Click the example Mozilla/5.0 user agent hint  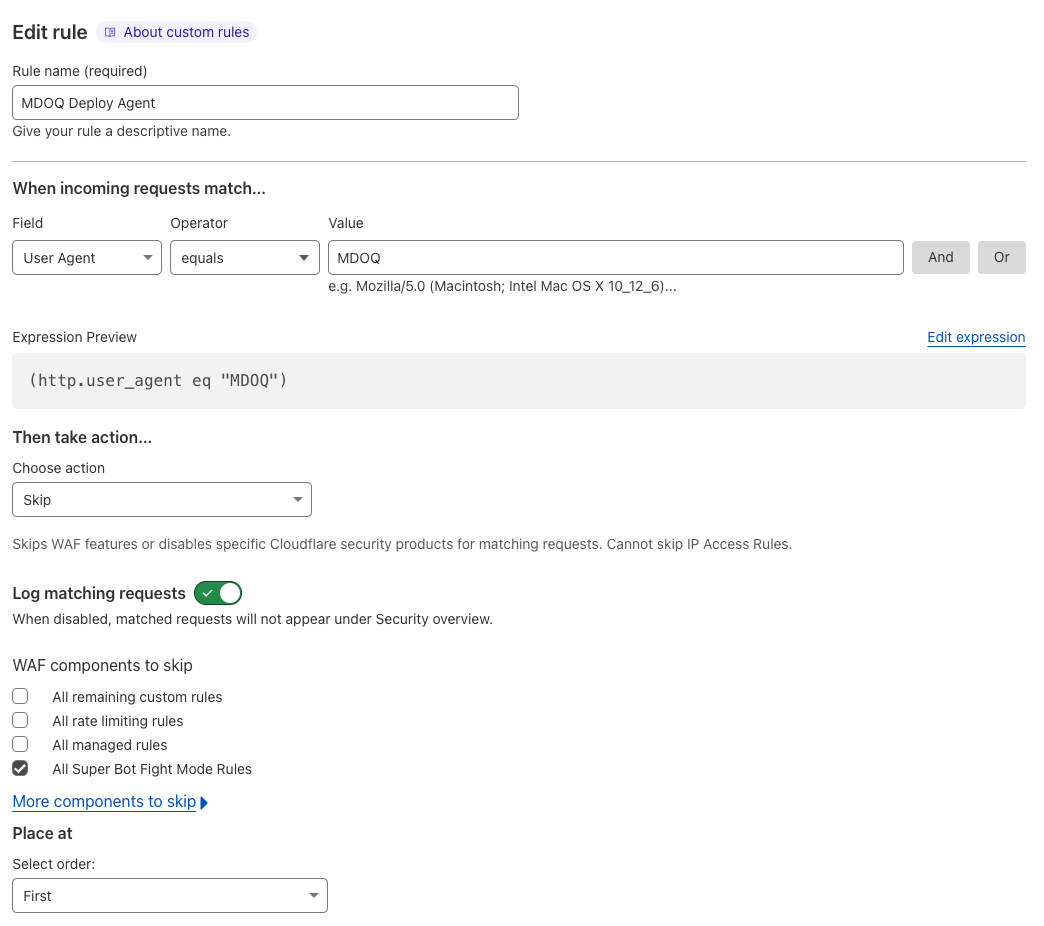(x=502, y=286)
